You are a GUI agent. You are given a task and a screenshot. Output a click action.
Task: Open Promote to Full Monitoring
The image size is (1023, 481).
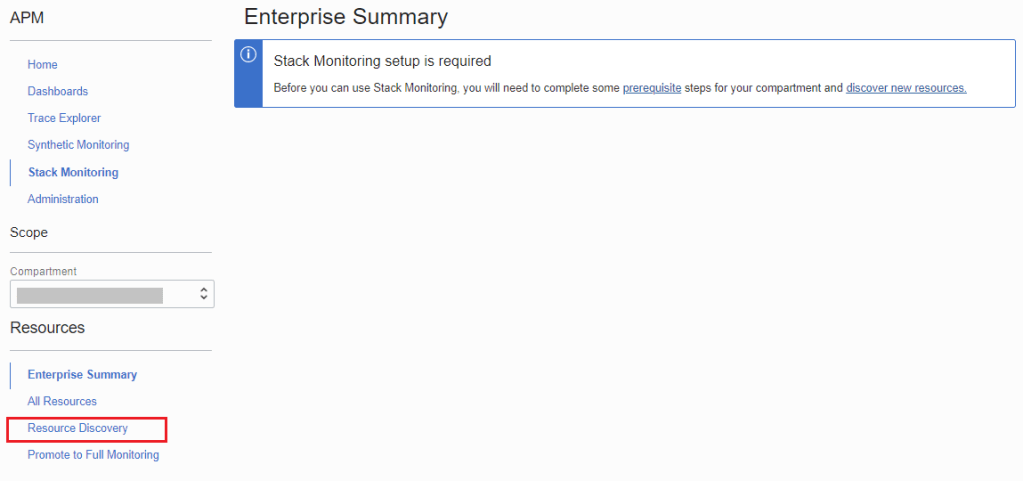(93, 455)
